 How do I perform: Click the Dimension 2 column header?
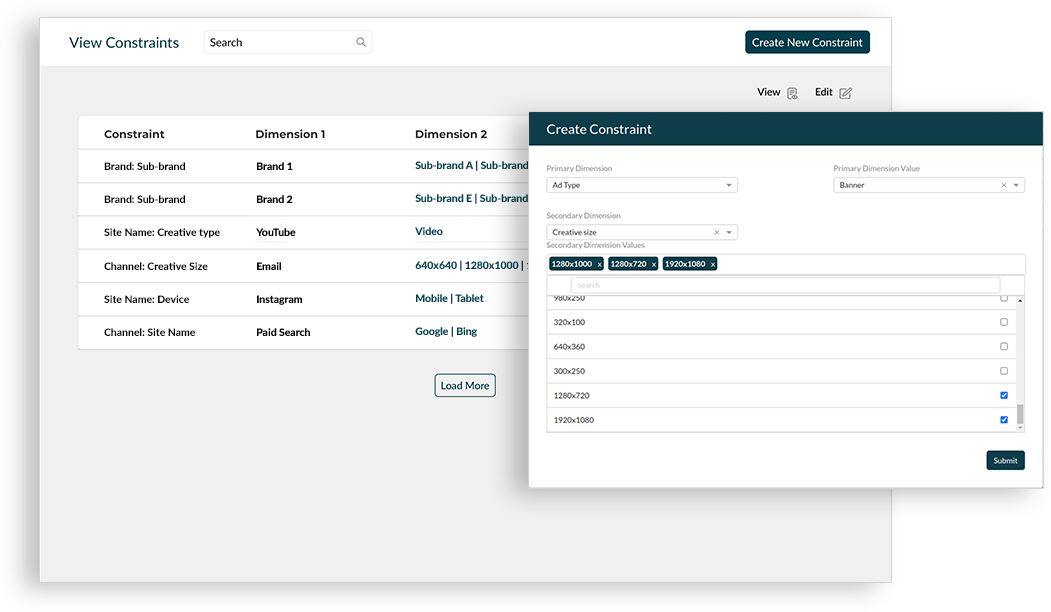pyautogui.click(x=451, y=134)
